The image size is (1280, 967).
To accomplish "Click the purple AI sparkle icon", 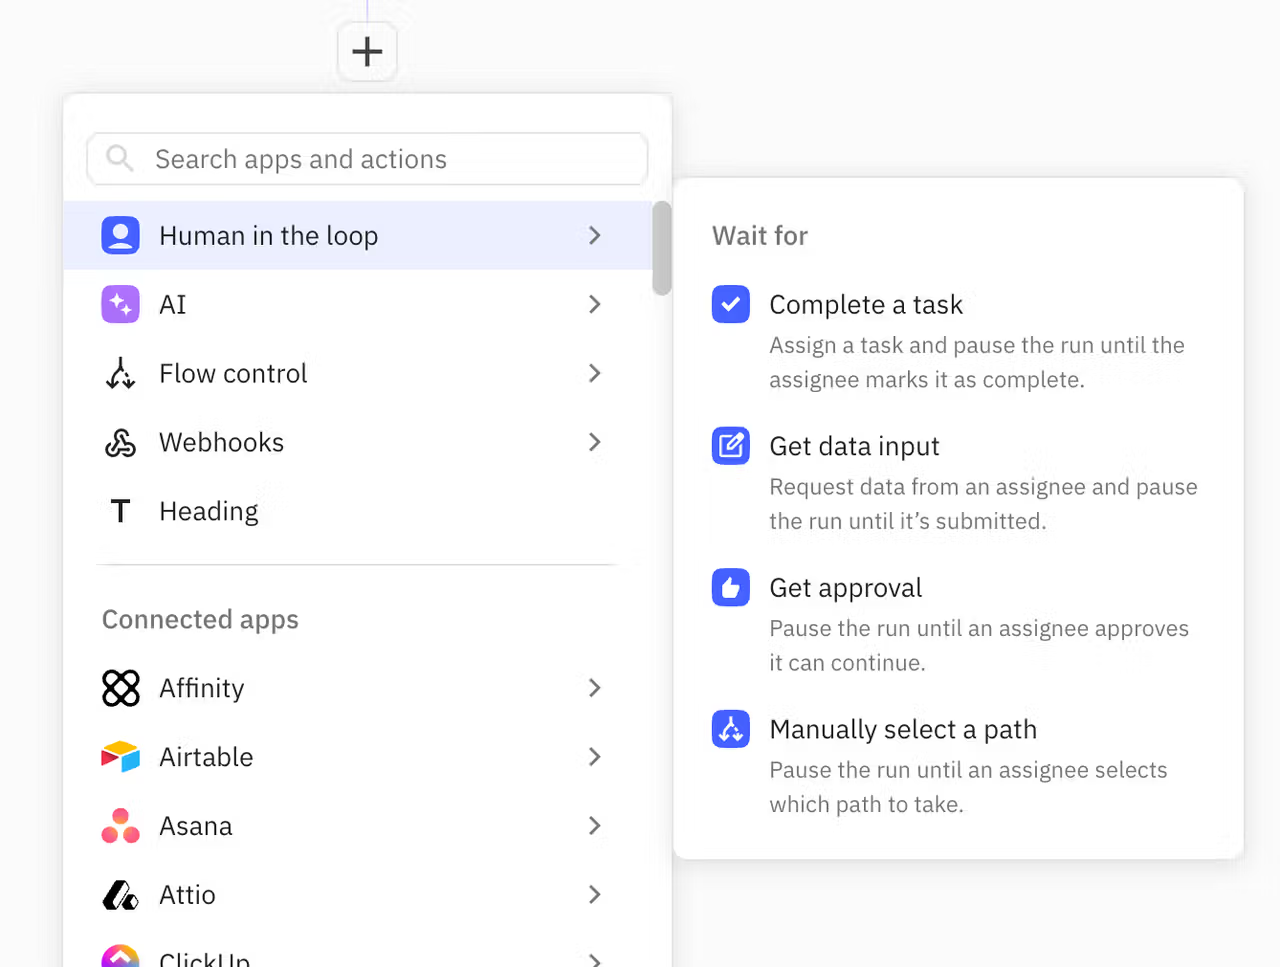I will click(120, 304).
